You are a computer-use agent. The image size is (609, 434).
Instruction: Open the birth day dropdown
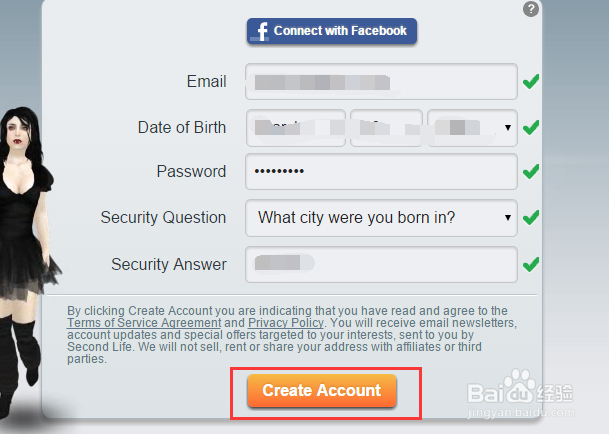[386, 128]
